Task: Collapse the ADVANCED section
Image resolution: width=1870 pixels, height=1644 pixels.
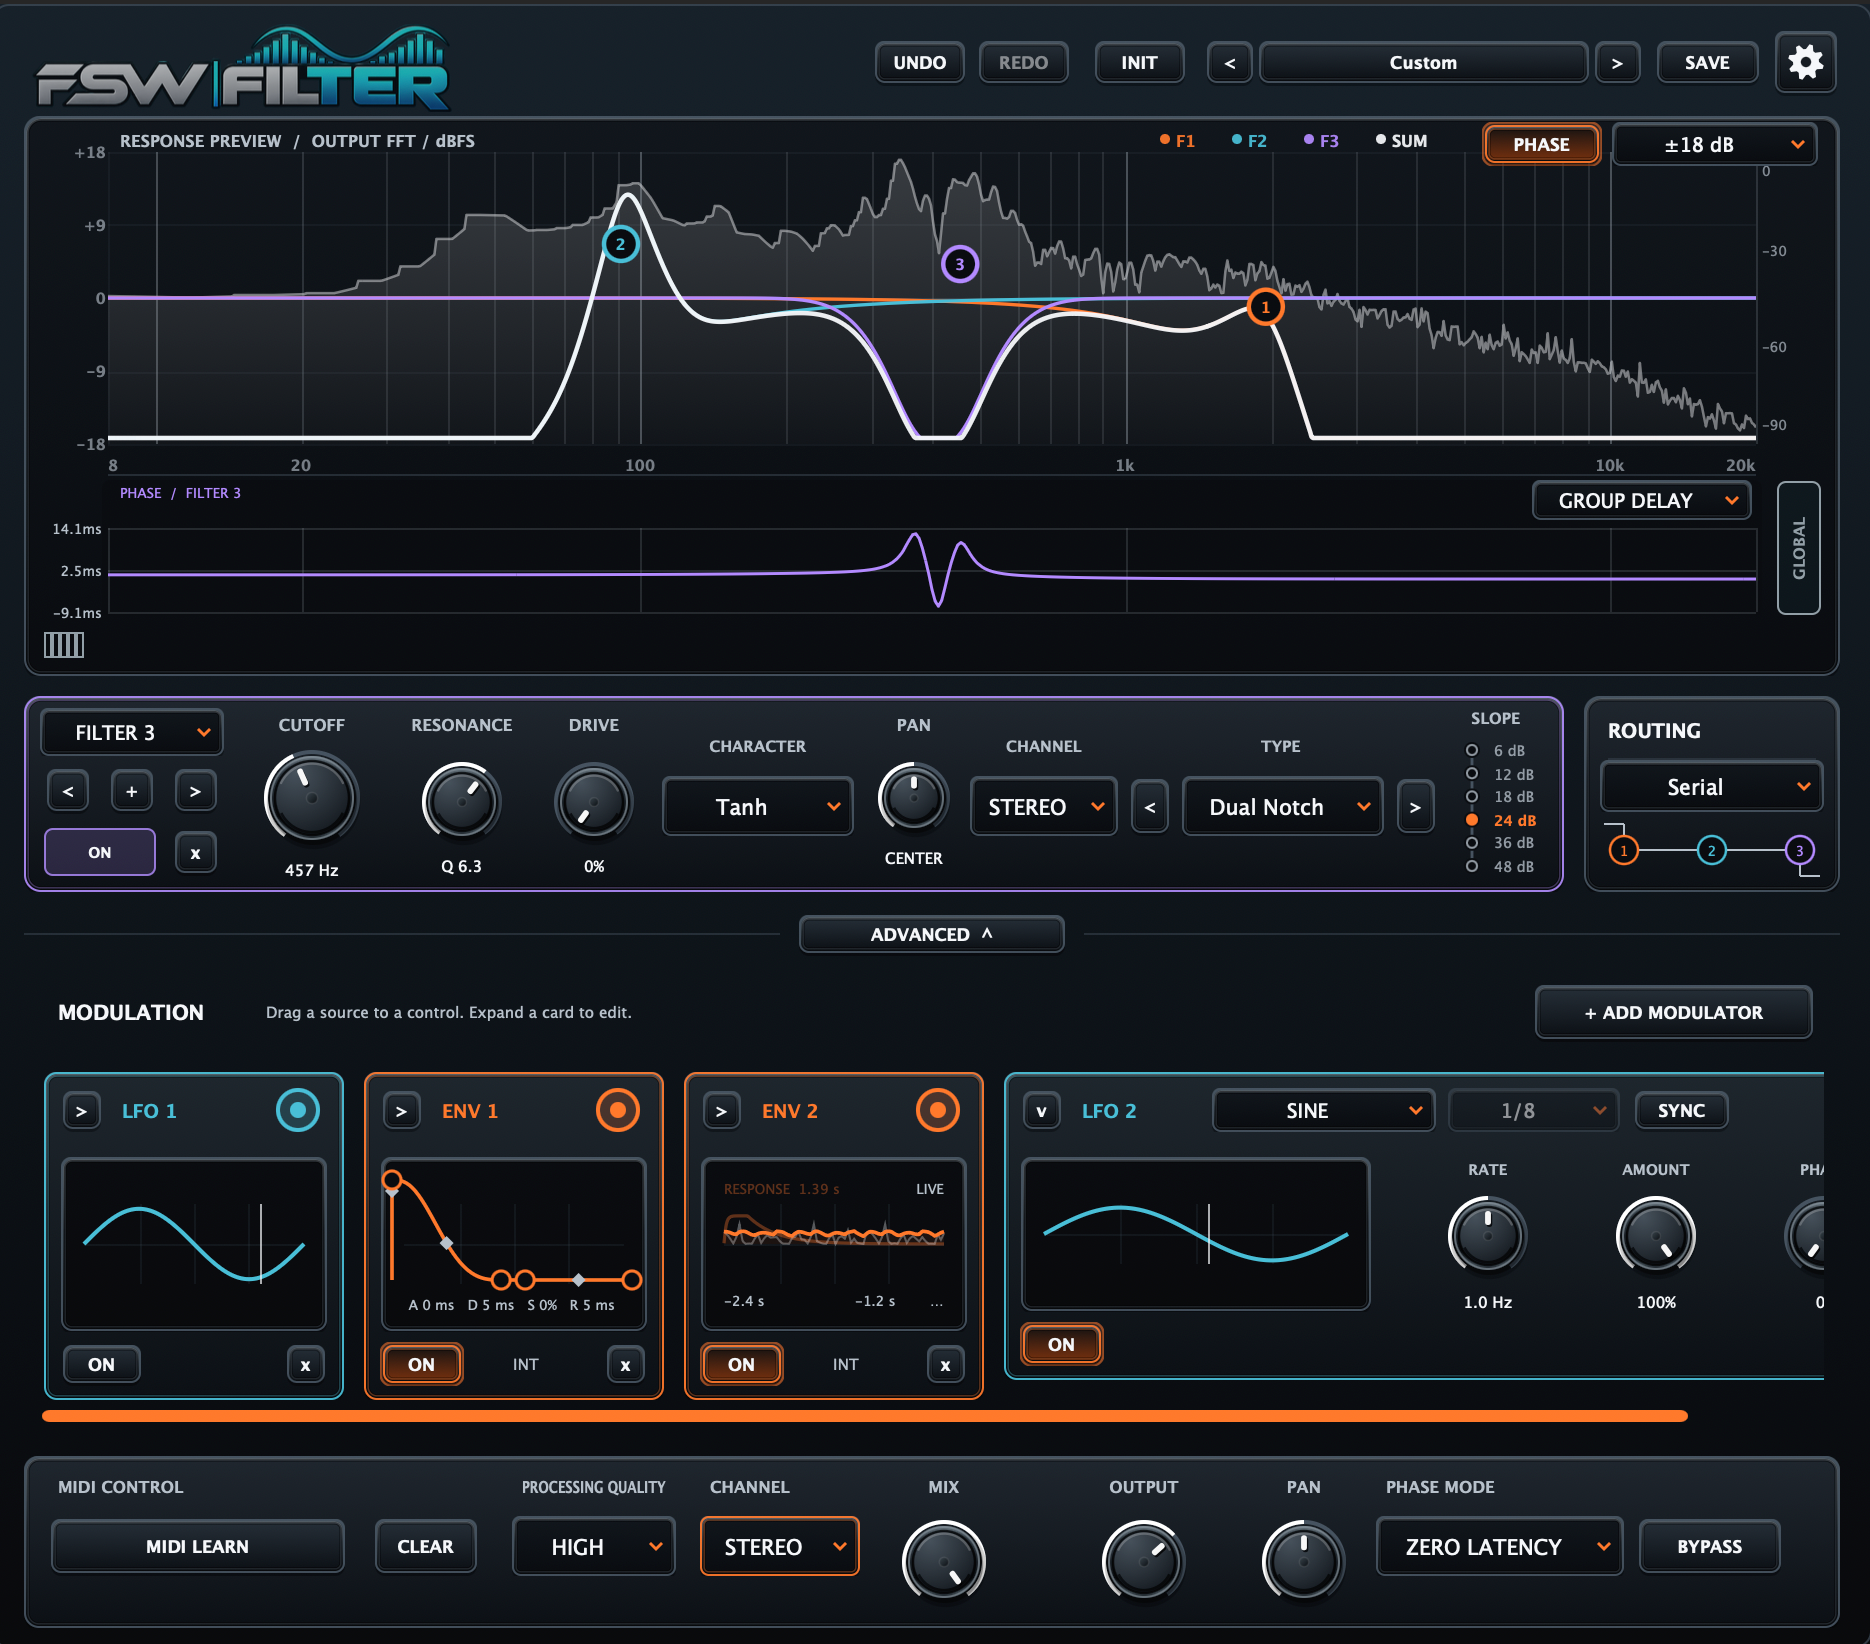Action: 931,934
